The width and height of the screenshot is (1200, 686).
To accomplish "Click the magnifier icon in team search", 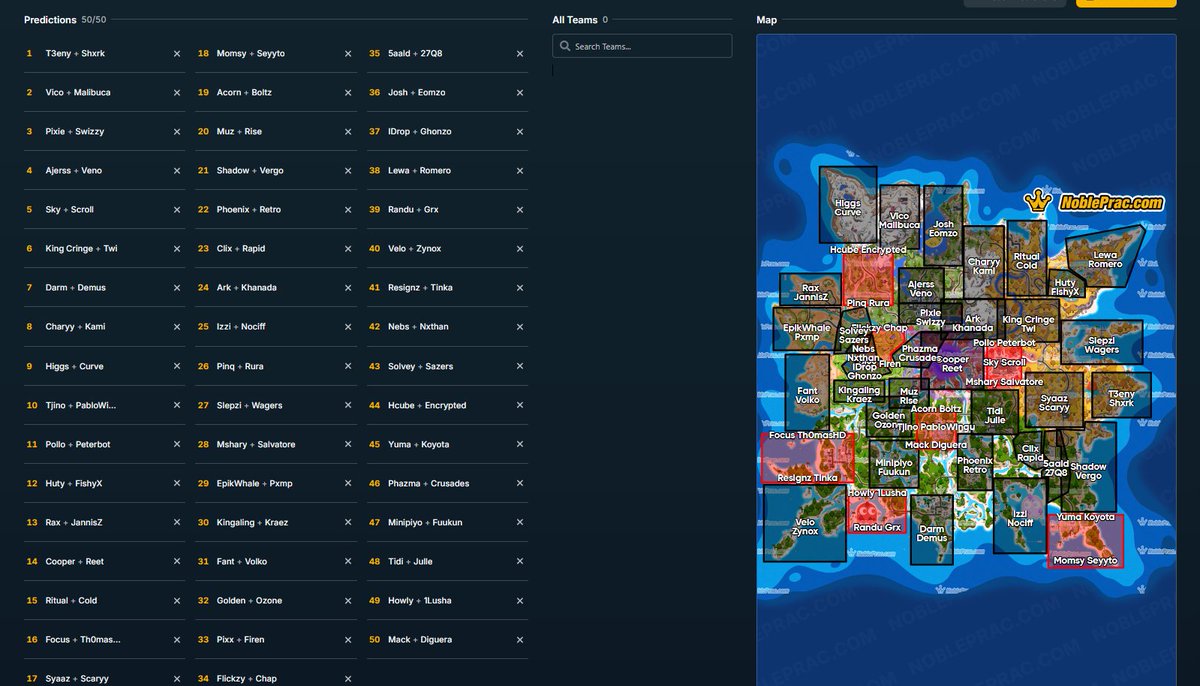I will click(566, 46).
